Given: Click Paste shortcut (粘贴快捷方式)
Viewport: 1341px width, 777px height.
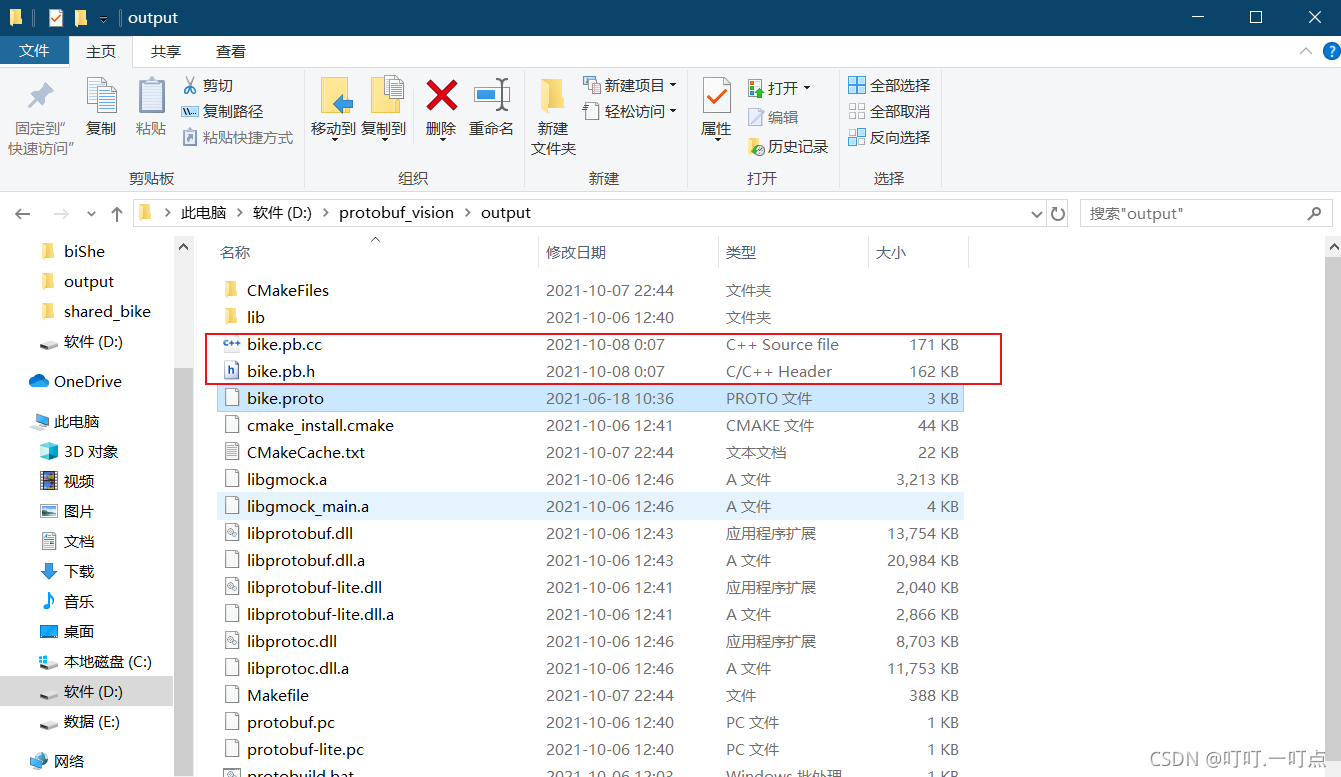Looking at the screenshot, I should click(238, 138).
